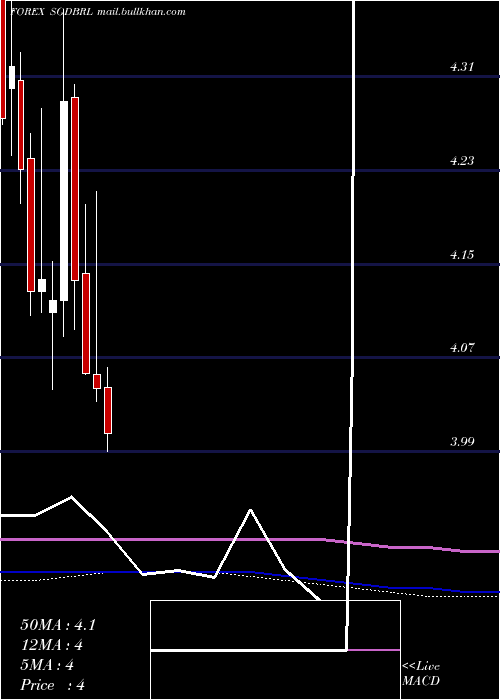
Task: Click the '<<Live MACD' label
Action: click(421, 674)
